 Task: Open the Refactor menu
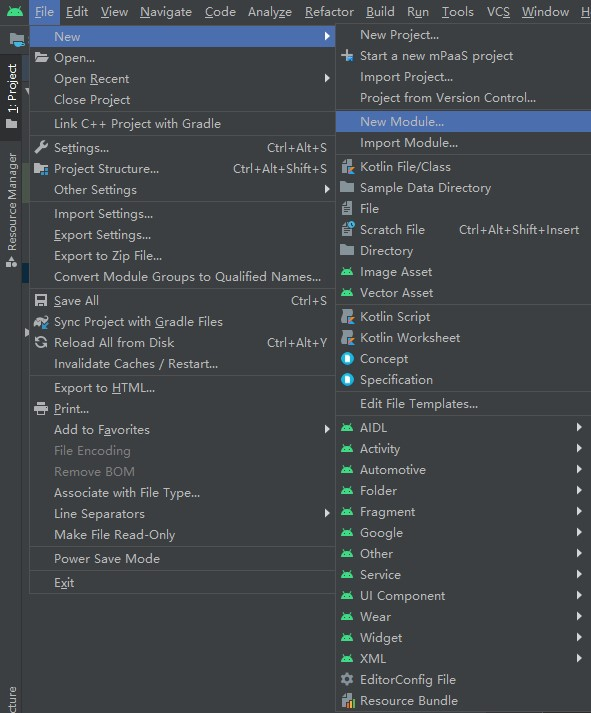[x=329, y=12]
